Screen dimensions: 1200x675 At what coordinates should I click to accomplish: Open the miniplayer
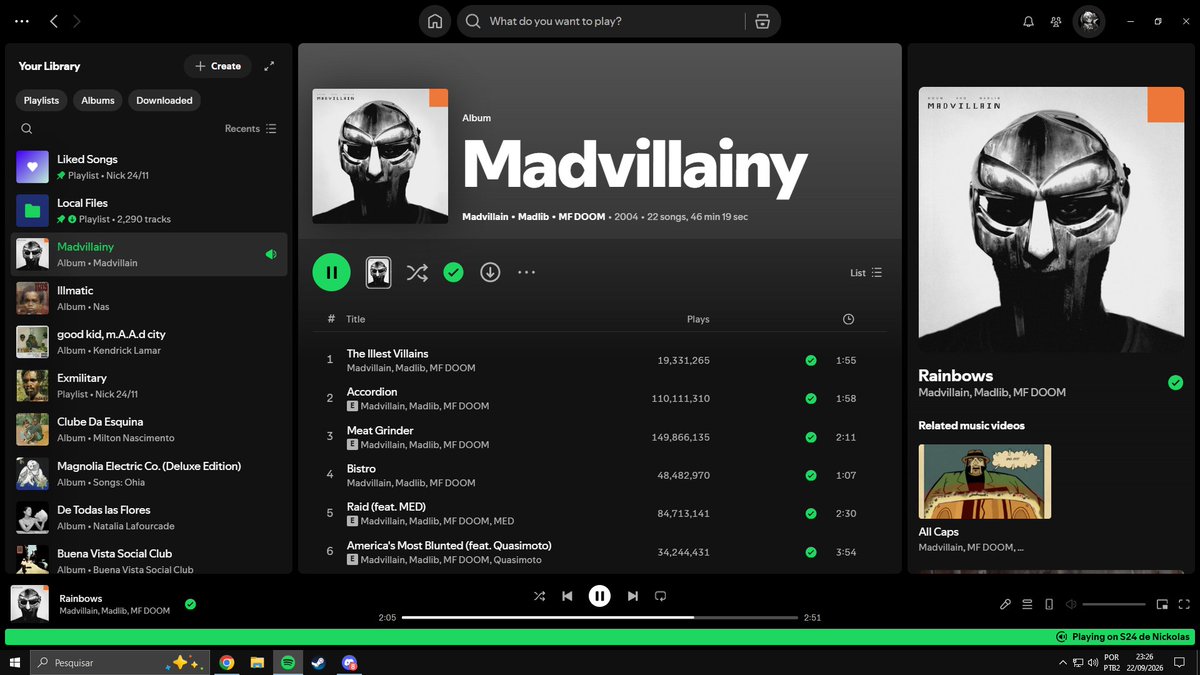click(x=1162, y=604)
